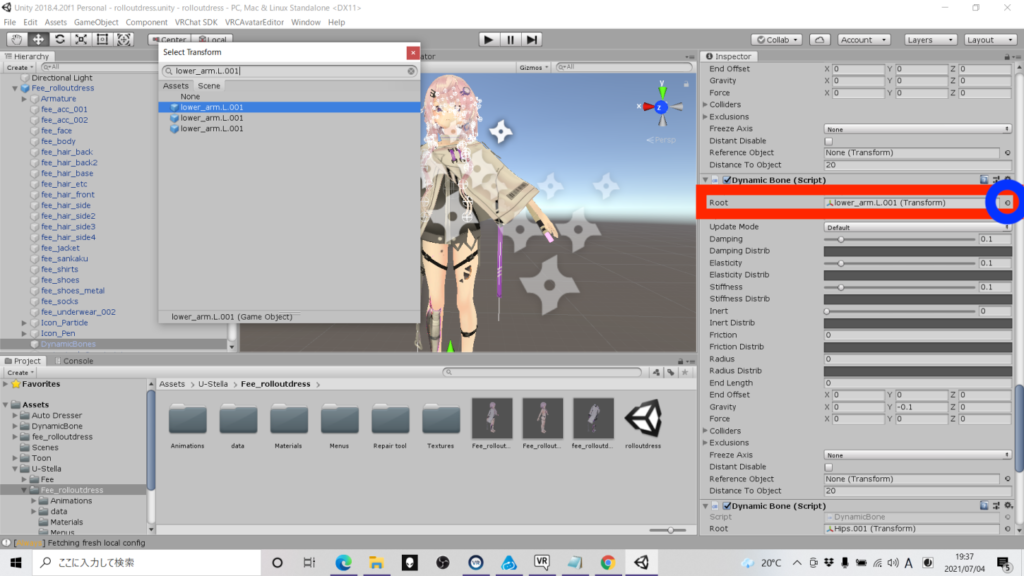Viewport: 1024px width, 576px height.
Task: Click Search by Label icon in Project panel
Action: (x=671, y=372)
